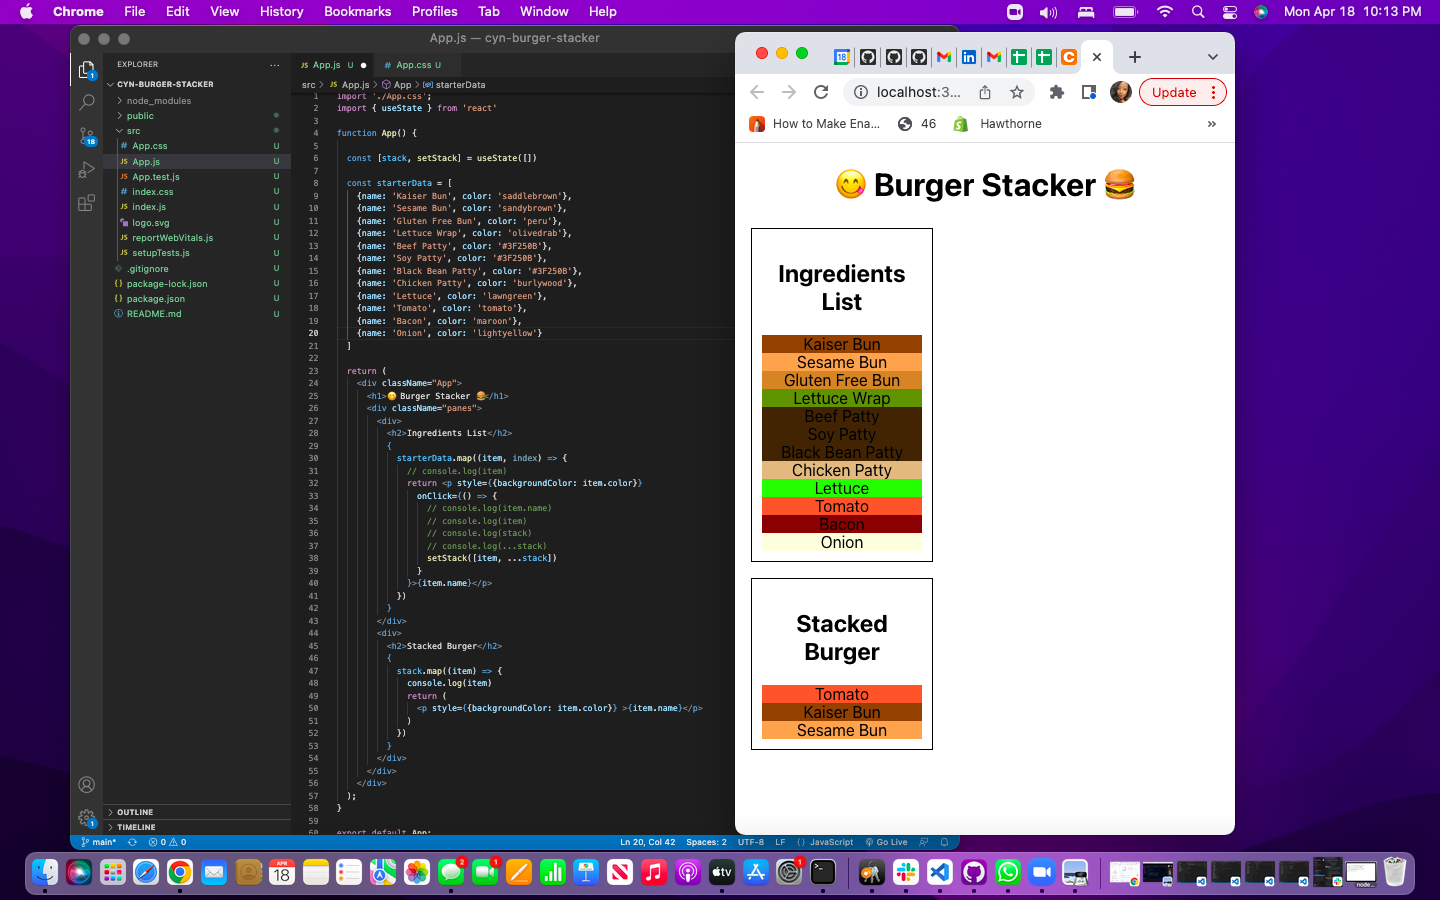The image size is (1440, 900).
Task: Open the Bookmarks menu
Action: tap(357, 12)
